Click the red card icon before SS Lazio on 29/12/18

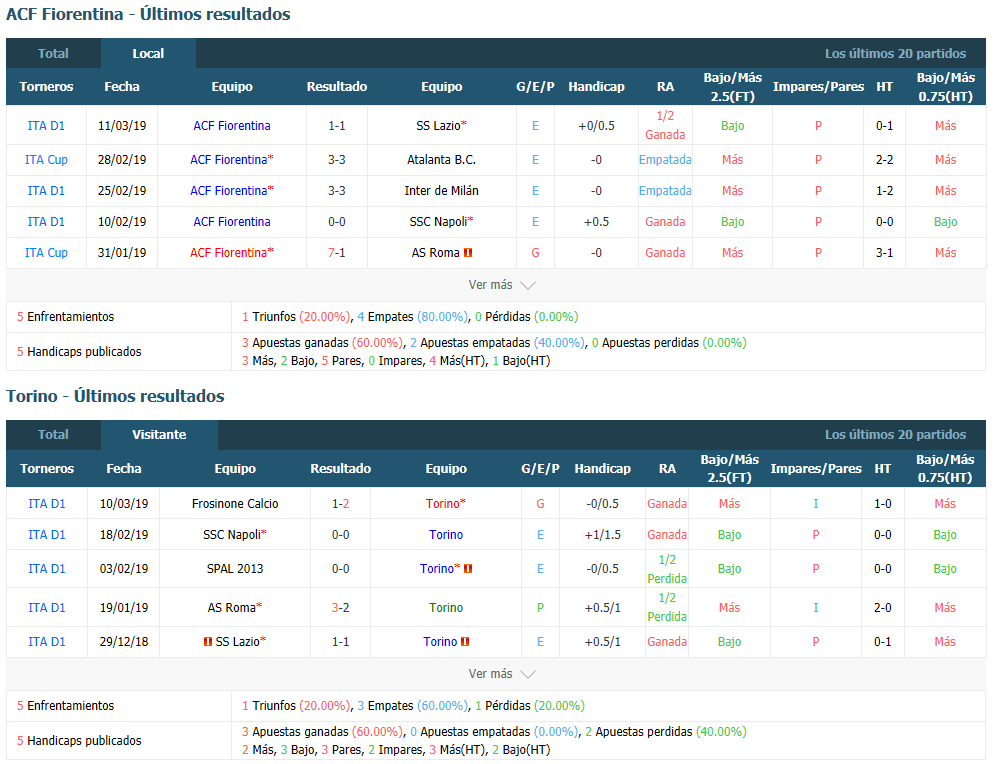coord(208,642)
